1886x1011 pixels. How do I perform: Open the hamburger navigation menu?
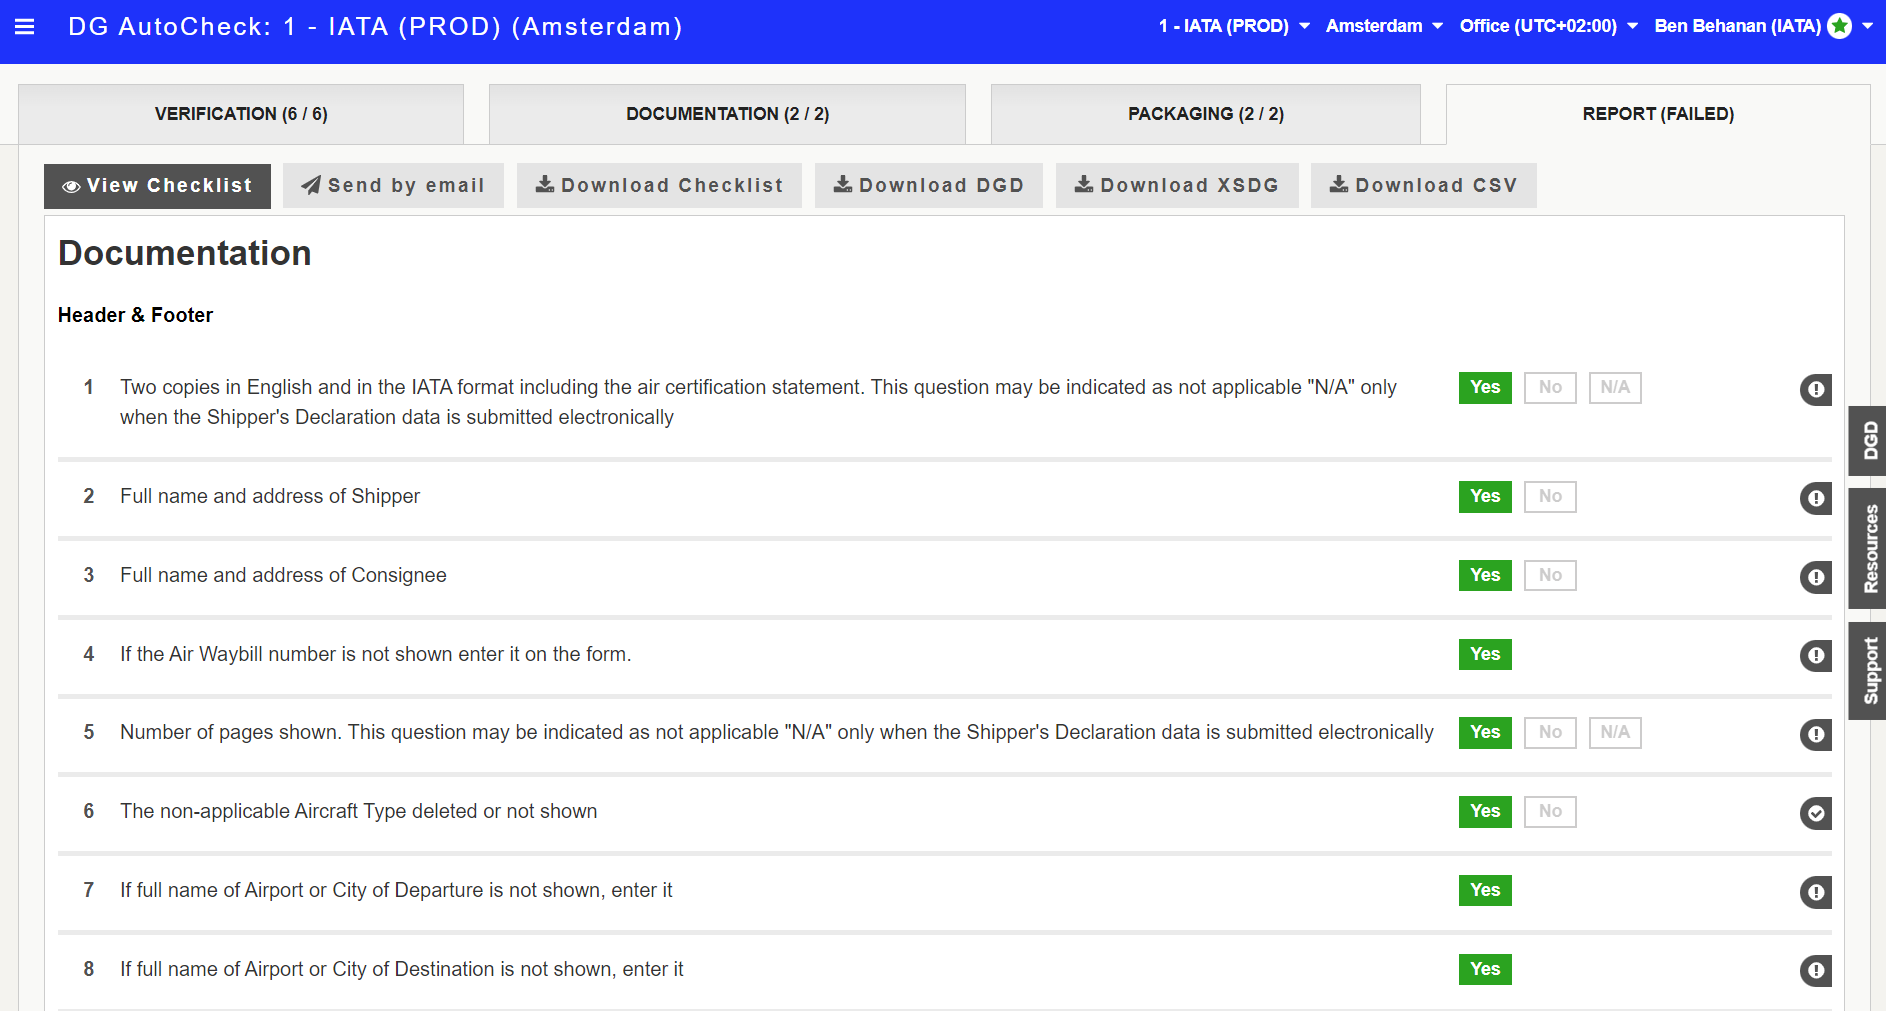pos(25,27)
